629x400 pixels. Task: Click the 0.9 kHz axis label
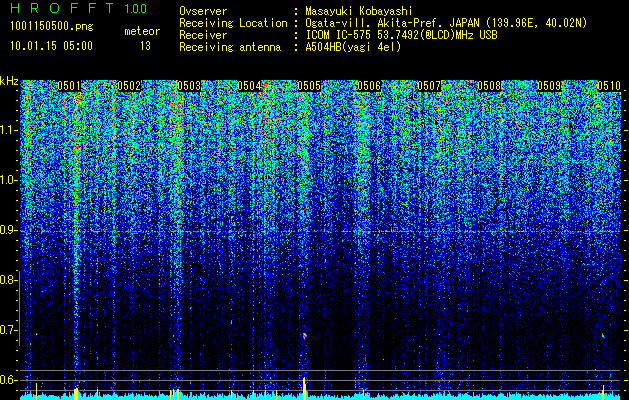pos(8,230)
